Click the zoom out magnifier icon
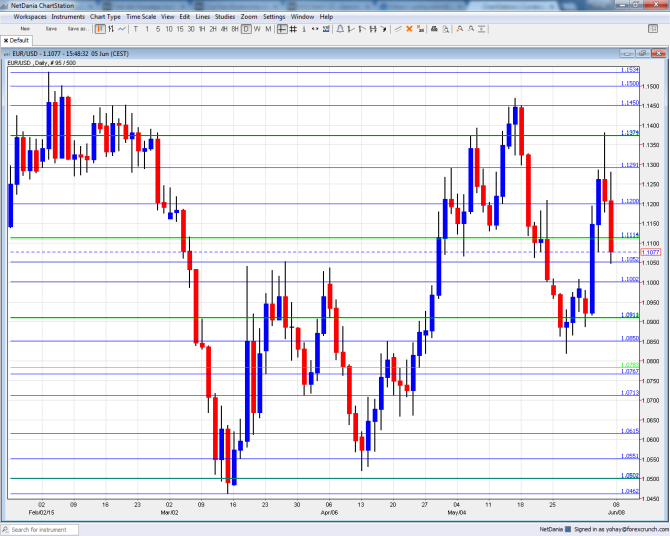 [x=471, y=29]
